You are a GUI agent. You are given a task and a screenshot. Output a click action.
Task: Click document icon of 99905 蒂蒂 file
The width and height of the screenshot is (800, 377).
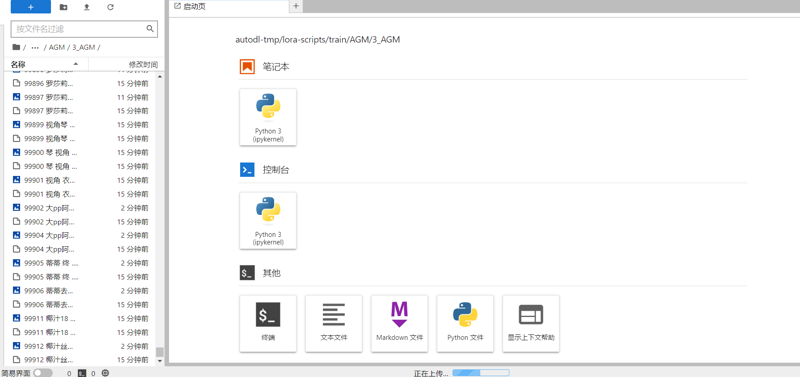pos(16,277)
